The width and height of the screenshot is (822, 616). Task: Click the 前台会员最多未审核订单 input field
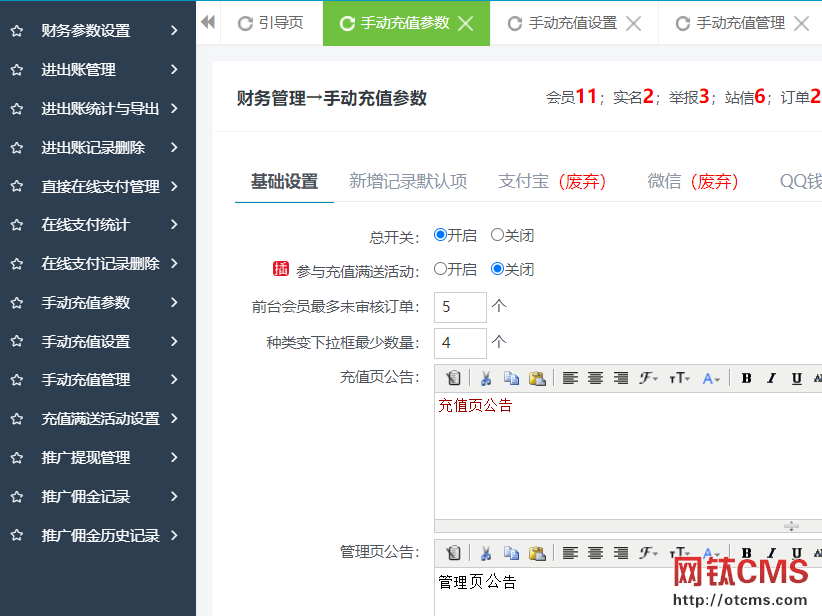coord(460,307)
